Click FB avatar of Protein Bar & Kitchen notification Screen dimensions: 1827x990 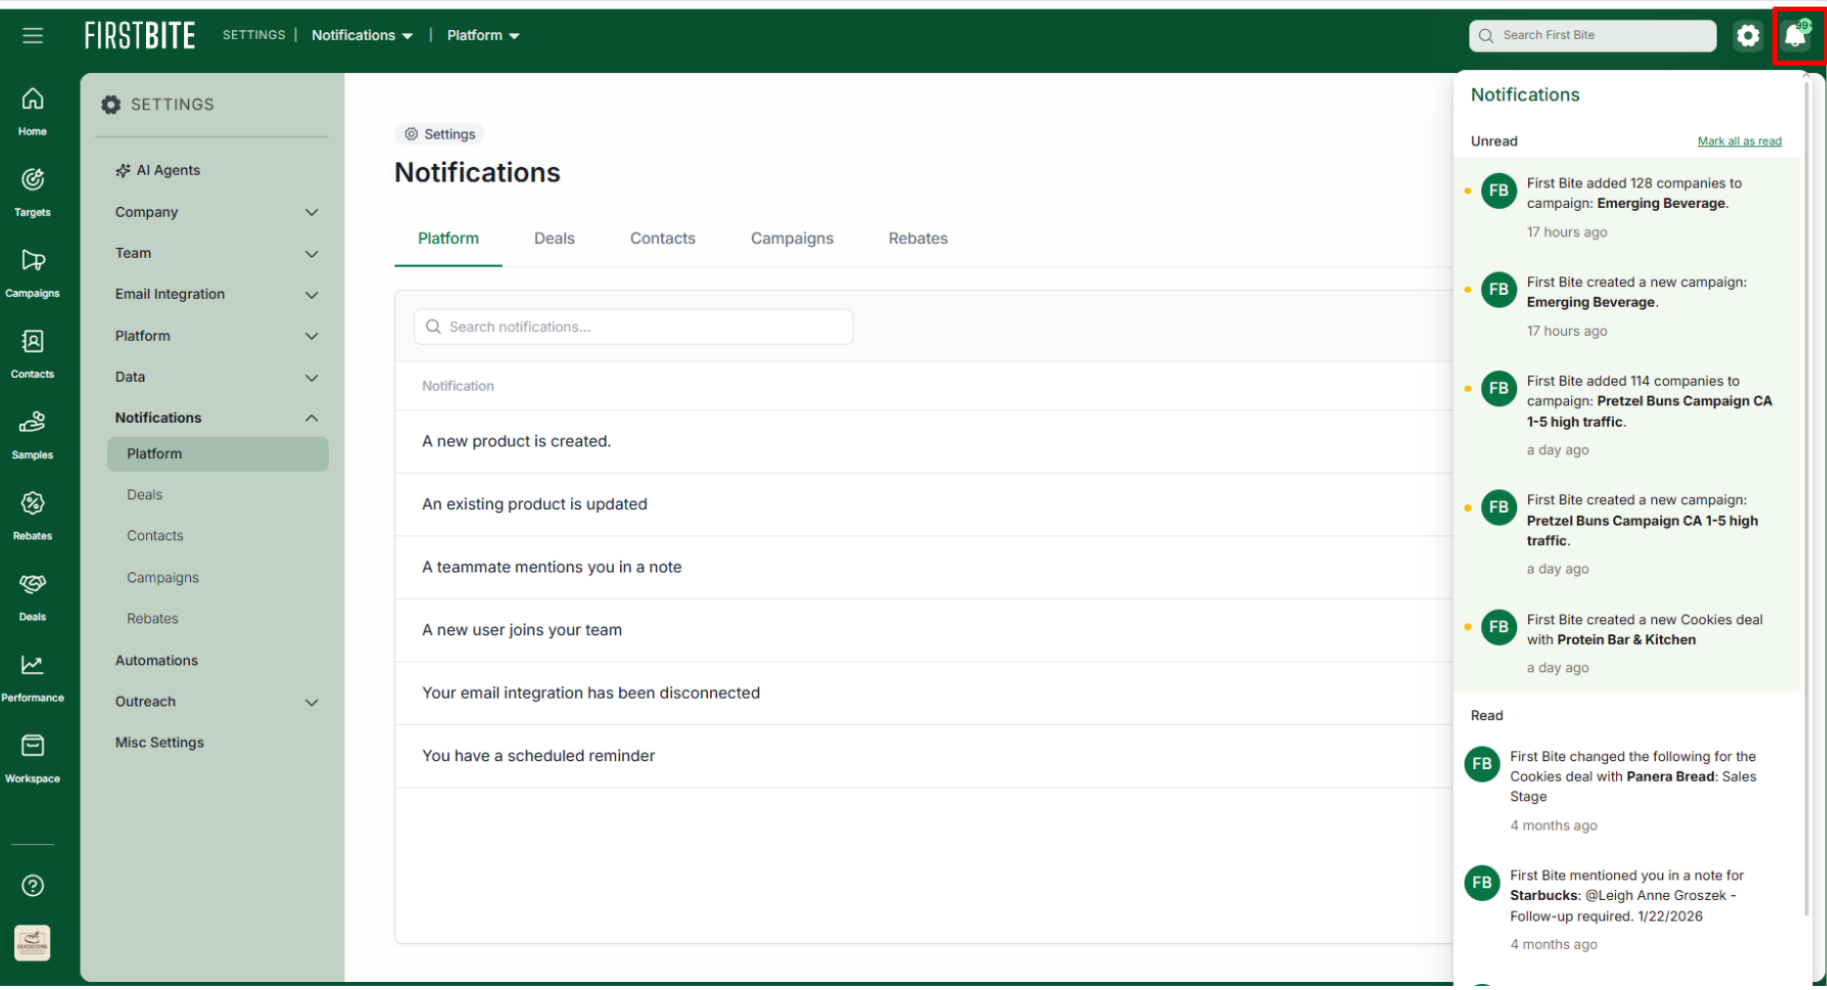pyautogui.click(x=1498, y=627)
